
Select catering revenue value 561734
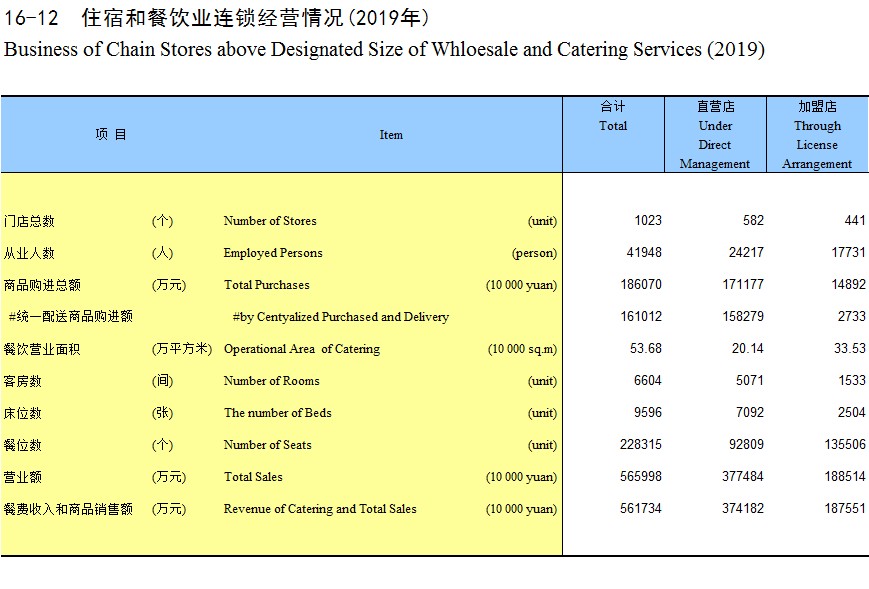641,509
